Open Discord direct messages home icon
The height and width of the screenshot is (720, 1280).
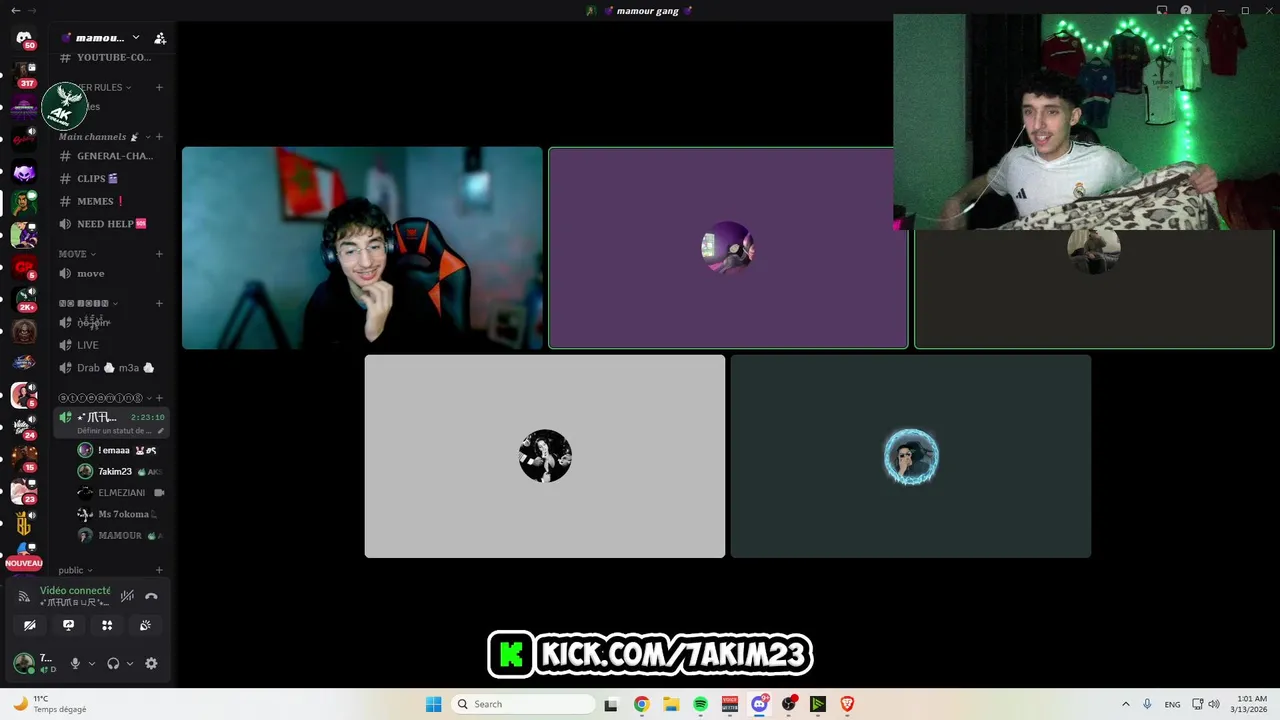pos(24,38)
